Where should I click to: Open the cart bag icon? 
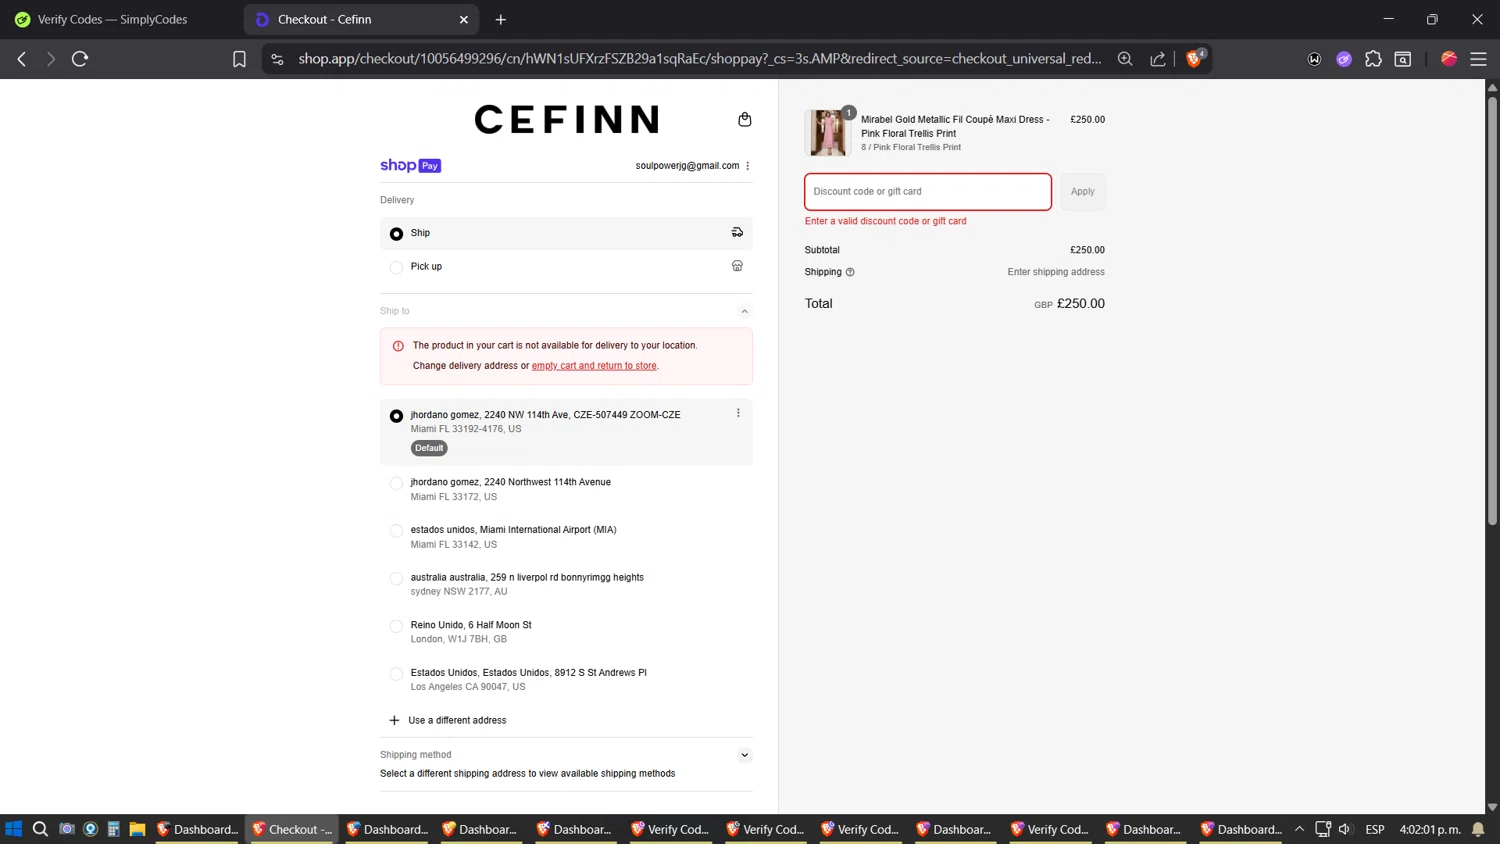click(x=744, y=119)
